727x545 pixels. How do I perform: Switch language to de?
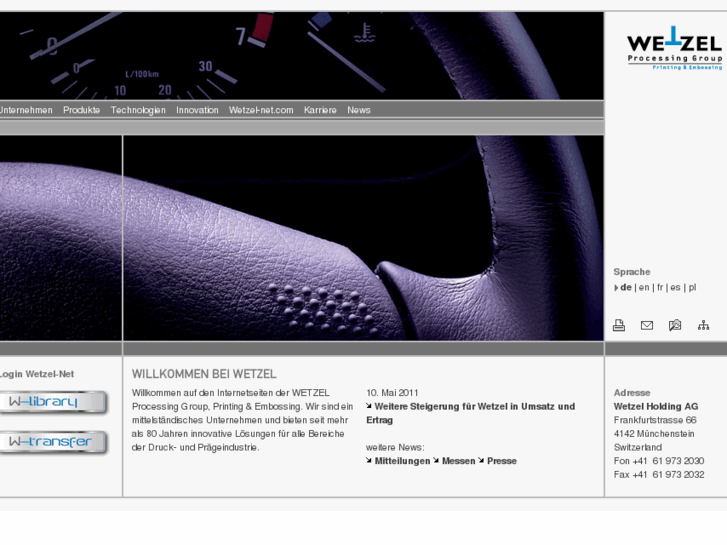click(626, 288)
